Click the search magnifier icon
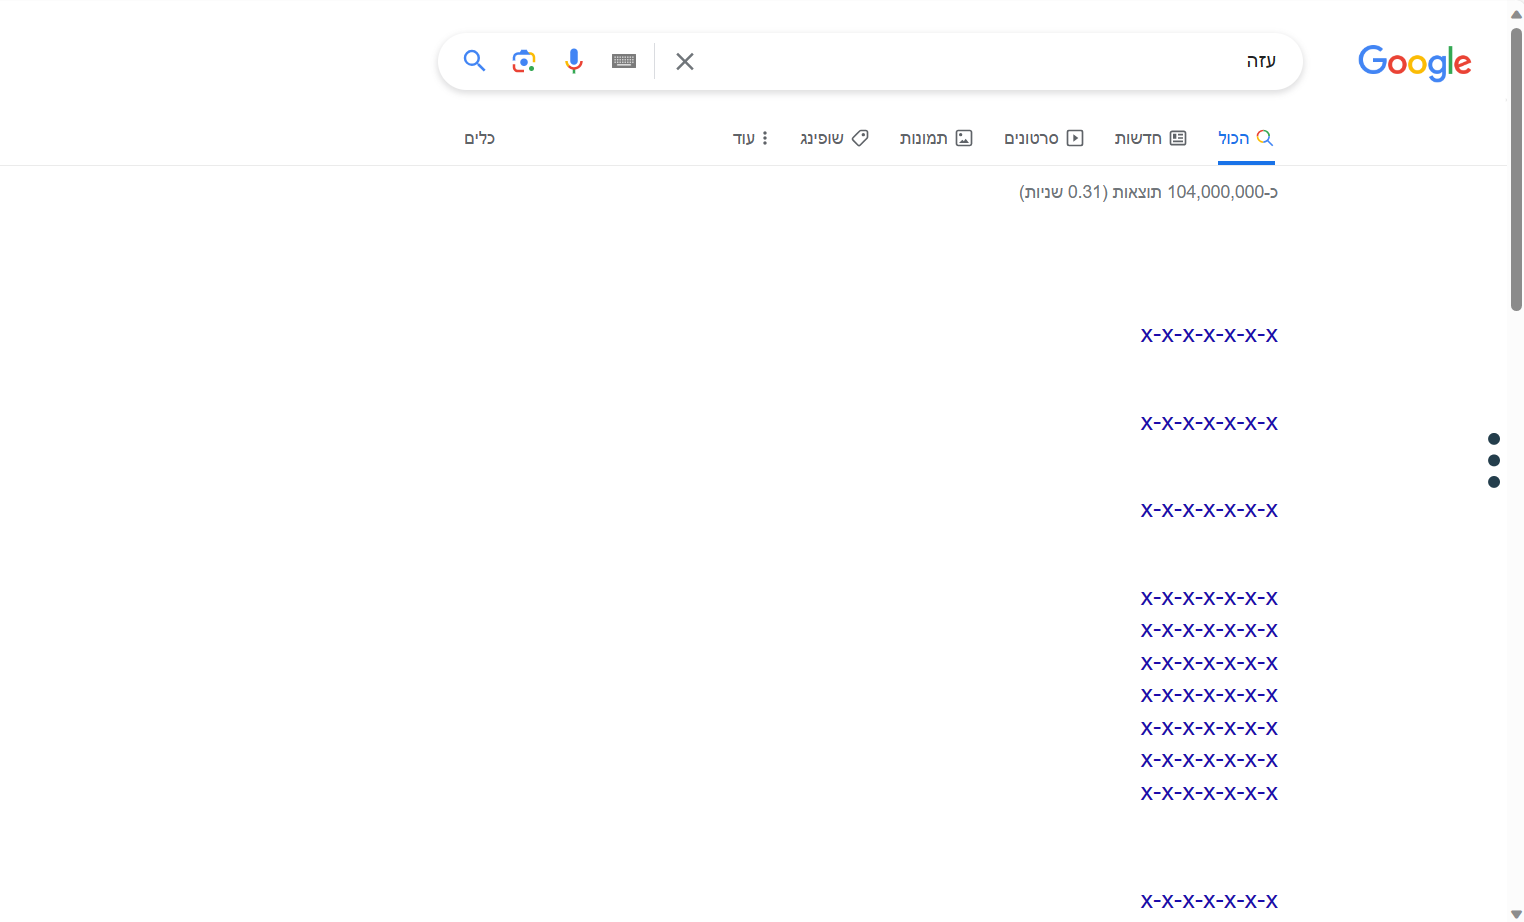The height and width of the screenshot is (922, 1524). (474, 61)
